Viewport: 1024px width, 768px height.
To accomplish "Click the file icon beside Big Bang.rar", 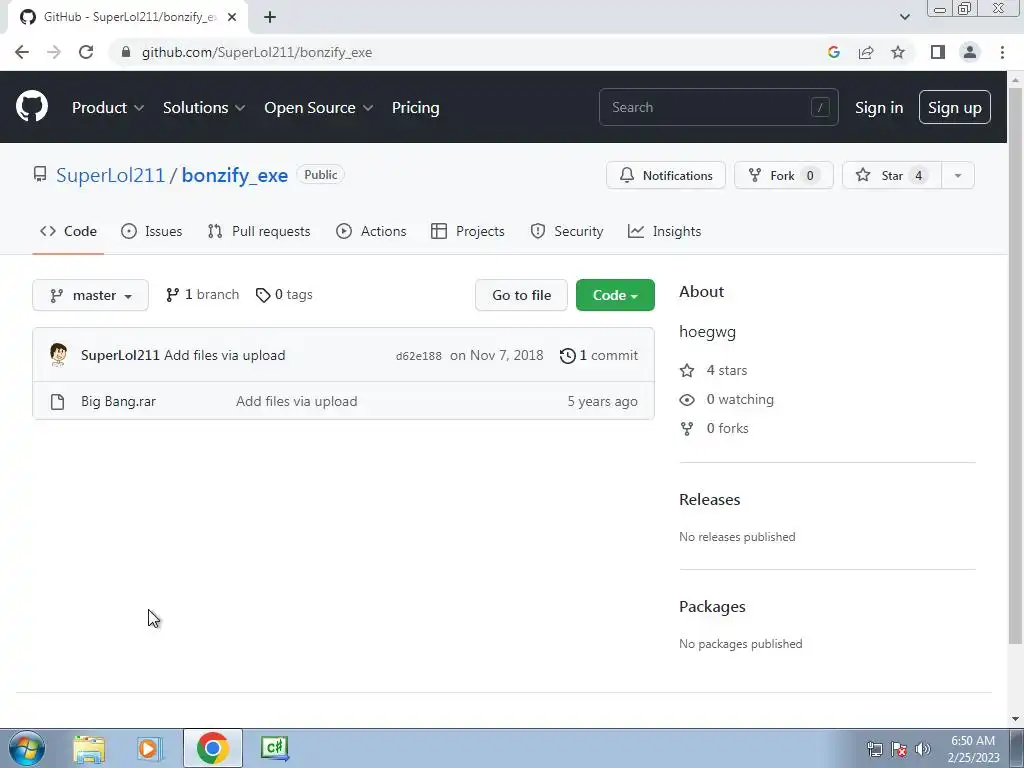I will tap(57, 402).
